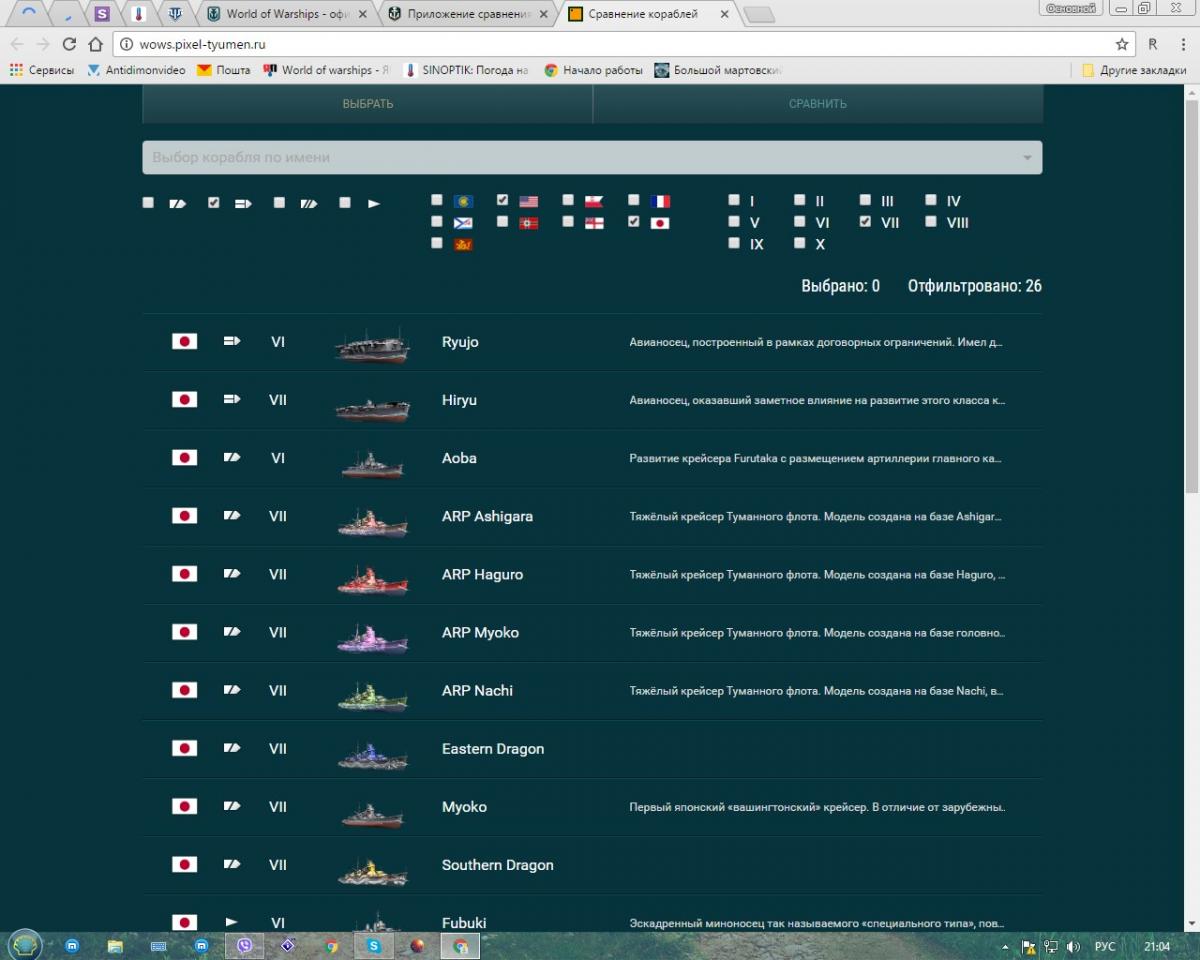Uncheck the Japan nation checkbox
The image size is (1200, 960).
click(633, 222)
